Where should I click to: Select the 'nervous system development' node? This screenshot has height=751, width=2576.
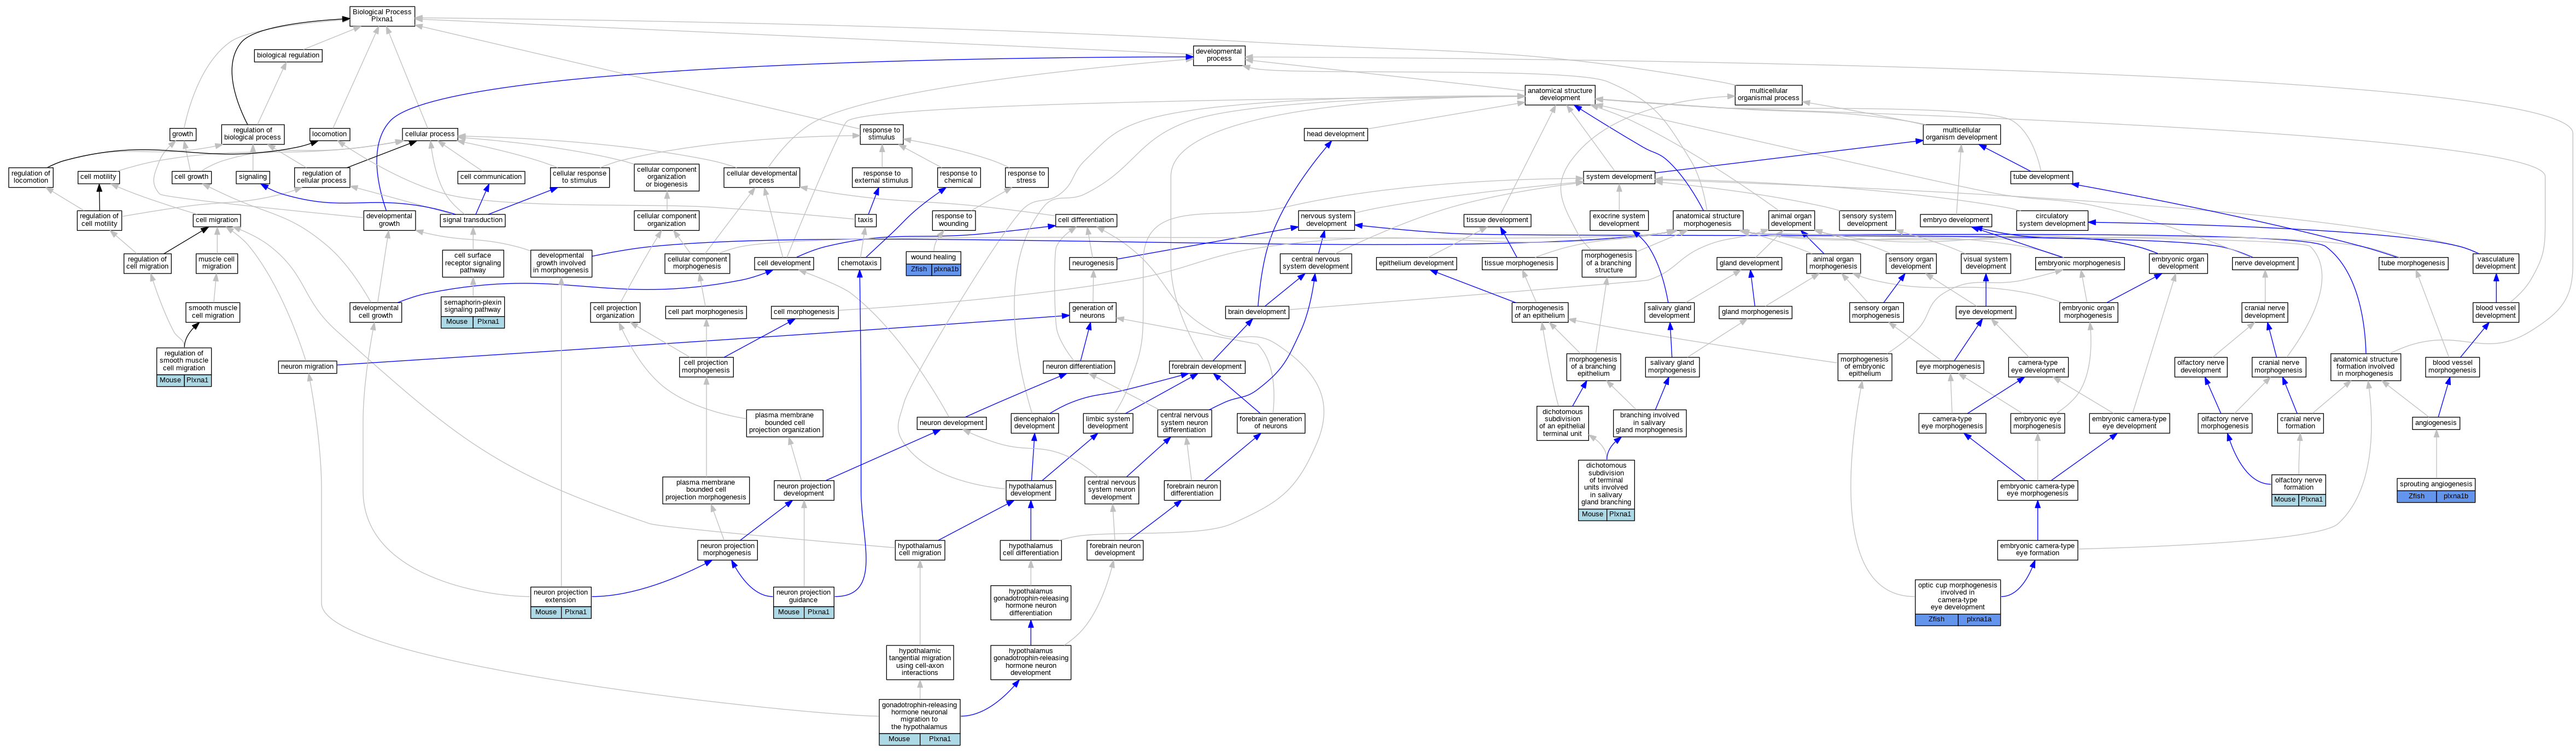1326,220
